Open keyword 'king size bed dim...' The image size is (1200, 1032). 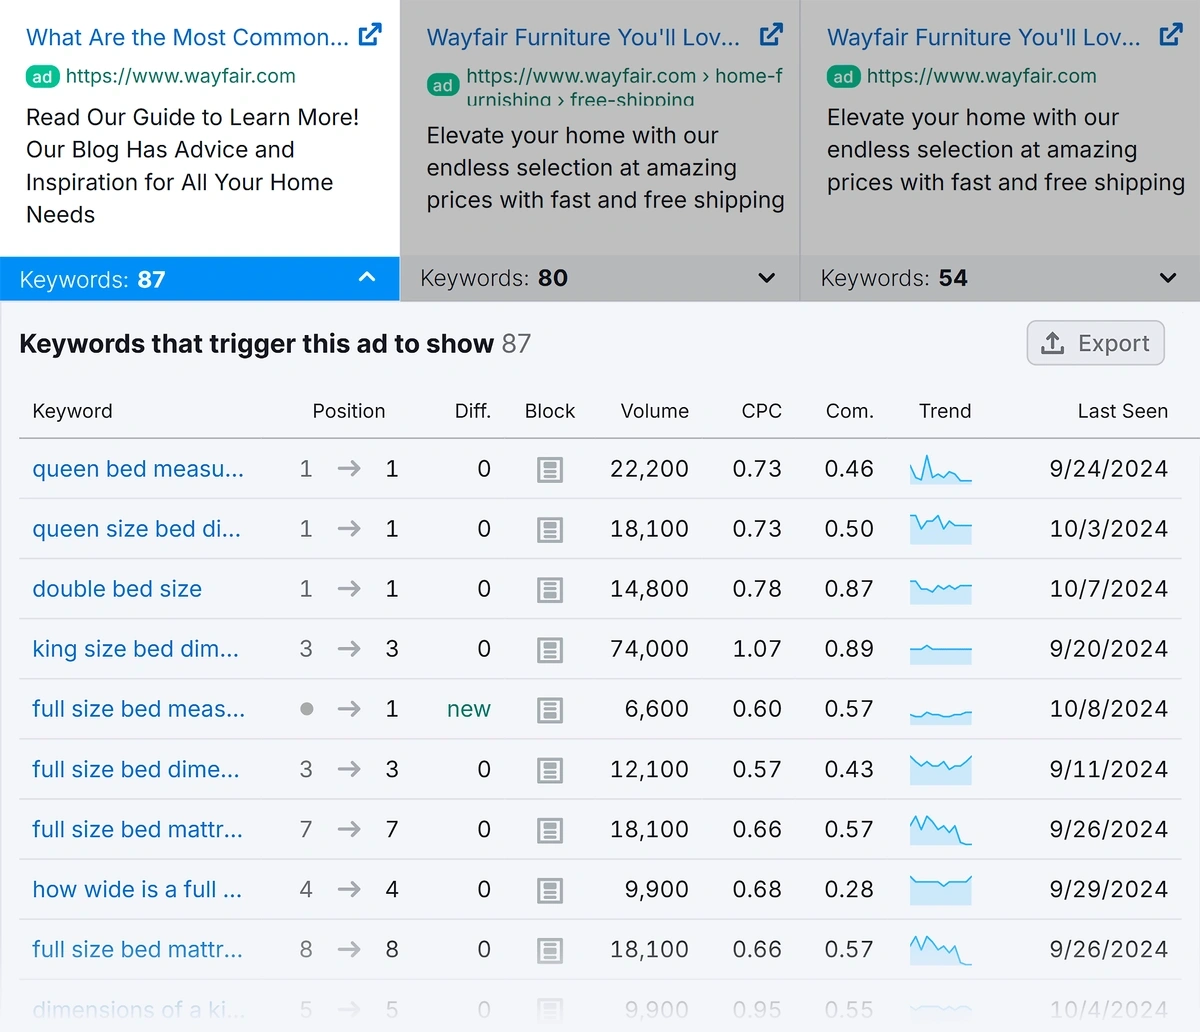[x=135, y=649]
